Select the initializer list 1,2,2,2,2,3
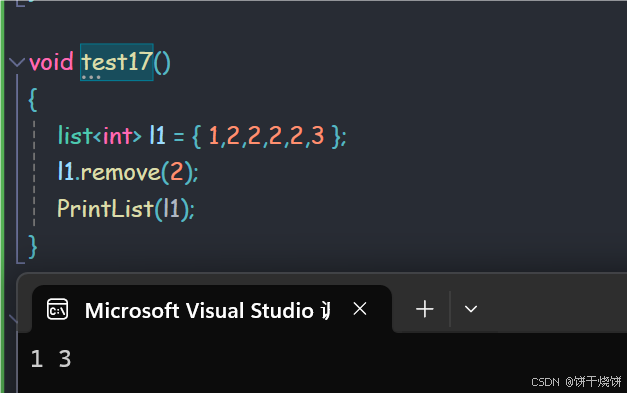This screenshot has width=628, height=394. click(266, 135)
